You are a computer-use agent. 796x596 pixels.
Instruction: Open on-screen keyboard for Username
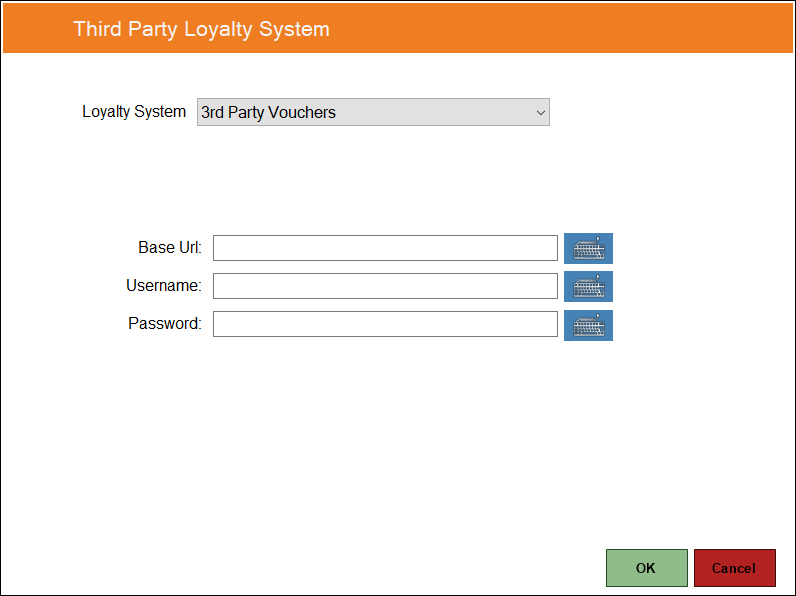[x=588, y=286]
